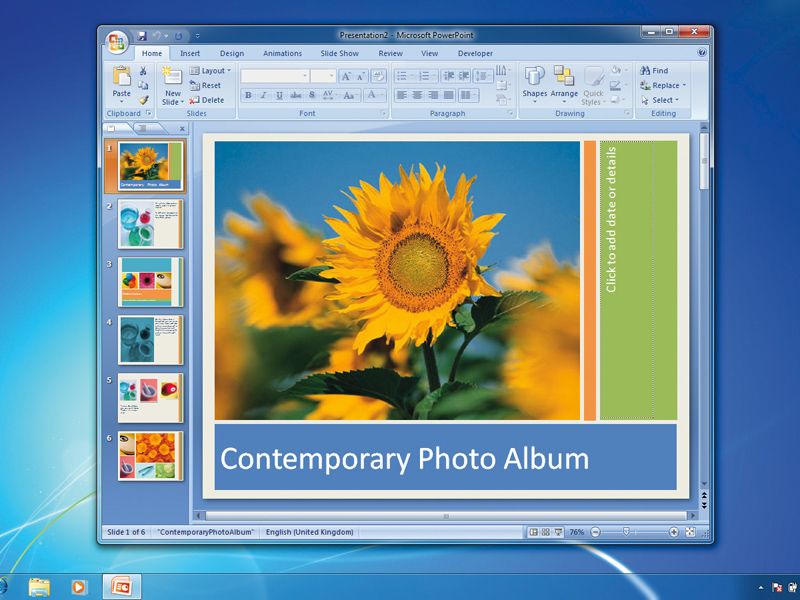The image size is (800, 600).
Task: Open the Design ribbon tab
Action: click(232, 53)
